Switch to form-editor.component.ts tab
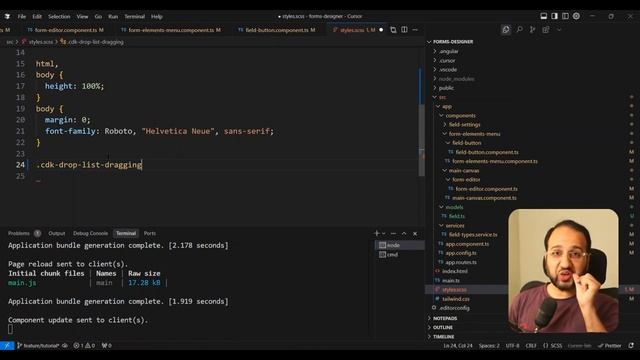The height and width of the screenshot is (360, 640). [x=65, y=30]
